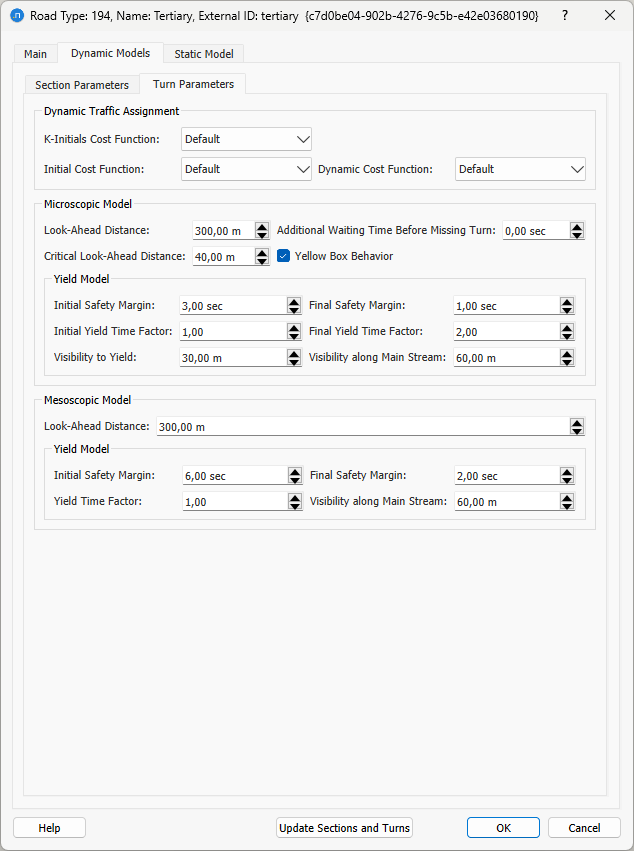Increase Look-Ahead Distance using its up arrow

click(261, 225)
